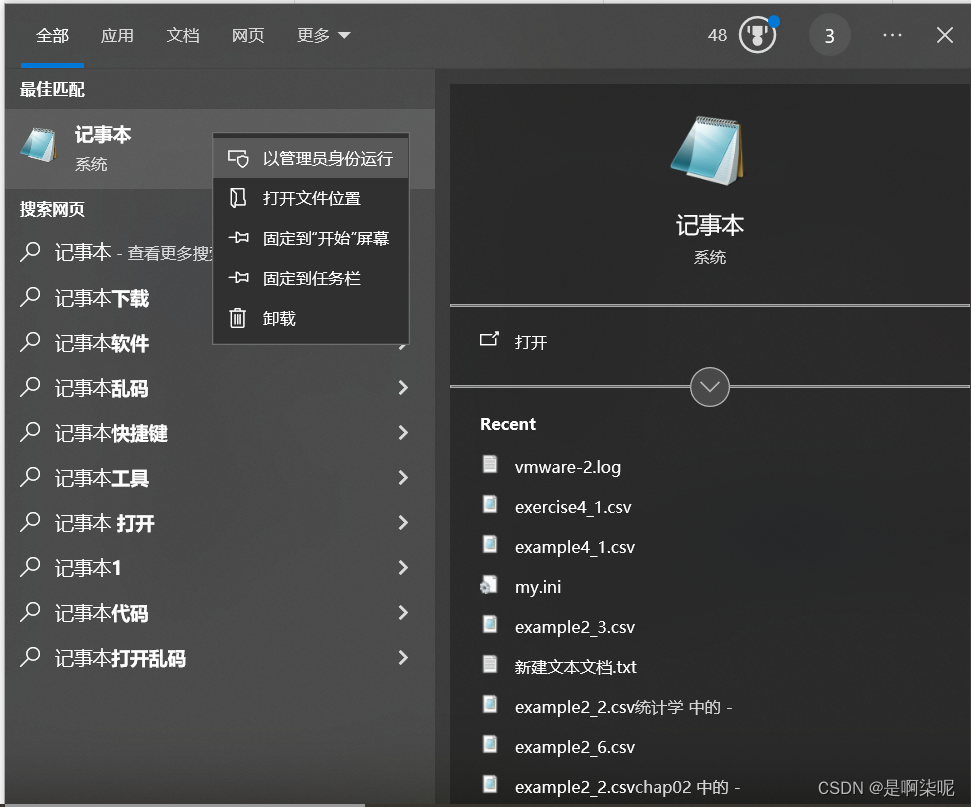This screenshot has height=807, width=971.
Task: Expand arrow for 记事本快捷键 suggestion
Action: click(403, 432)
